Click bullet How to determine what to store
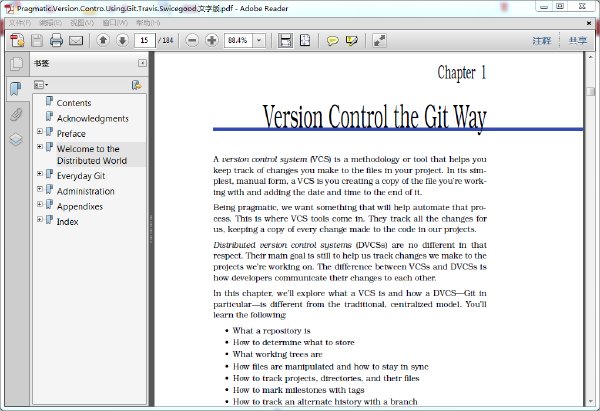600x411 pixels. pos(293,342)
